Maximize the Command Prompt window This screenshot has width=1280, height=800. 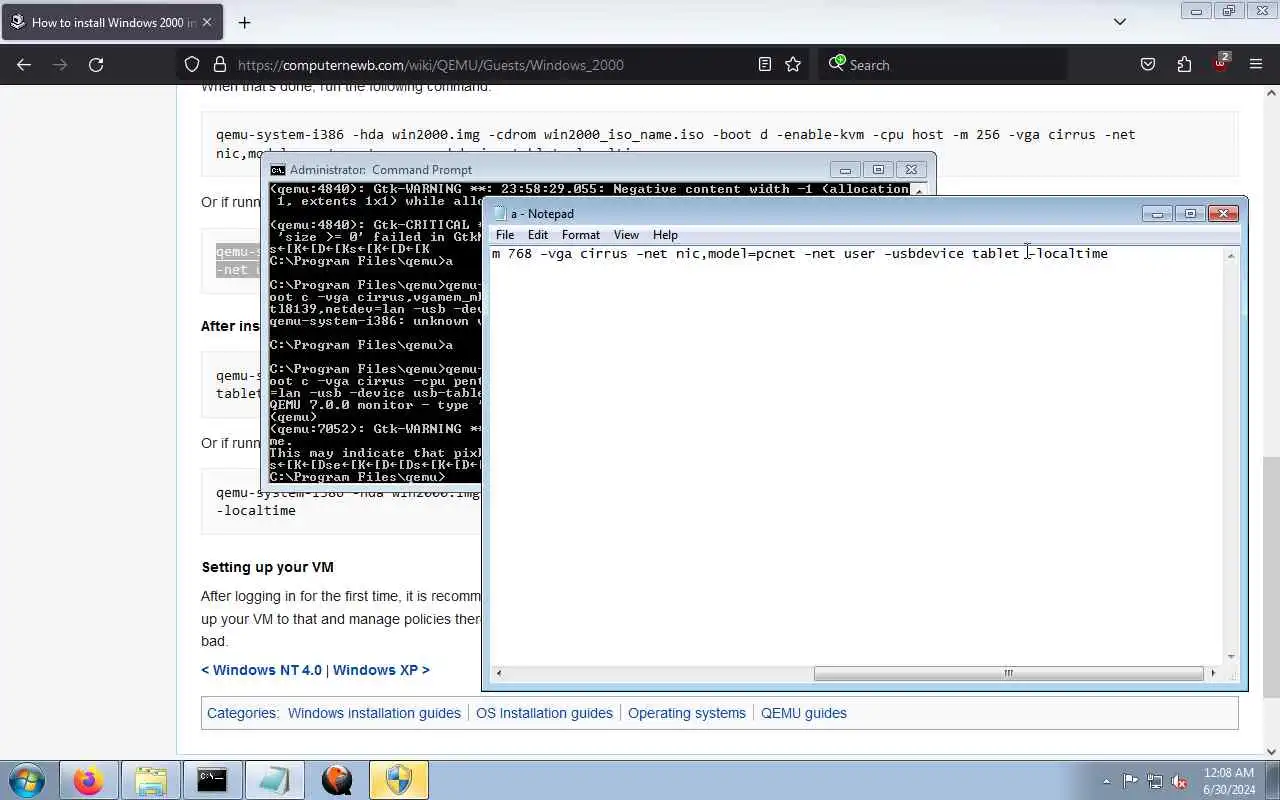coord(878,169)
